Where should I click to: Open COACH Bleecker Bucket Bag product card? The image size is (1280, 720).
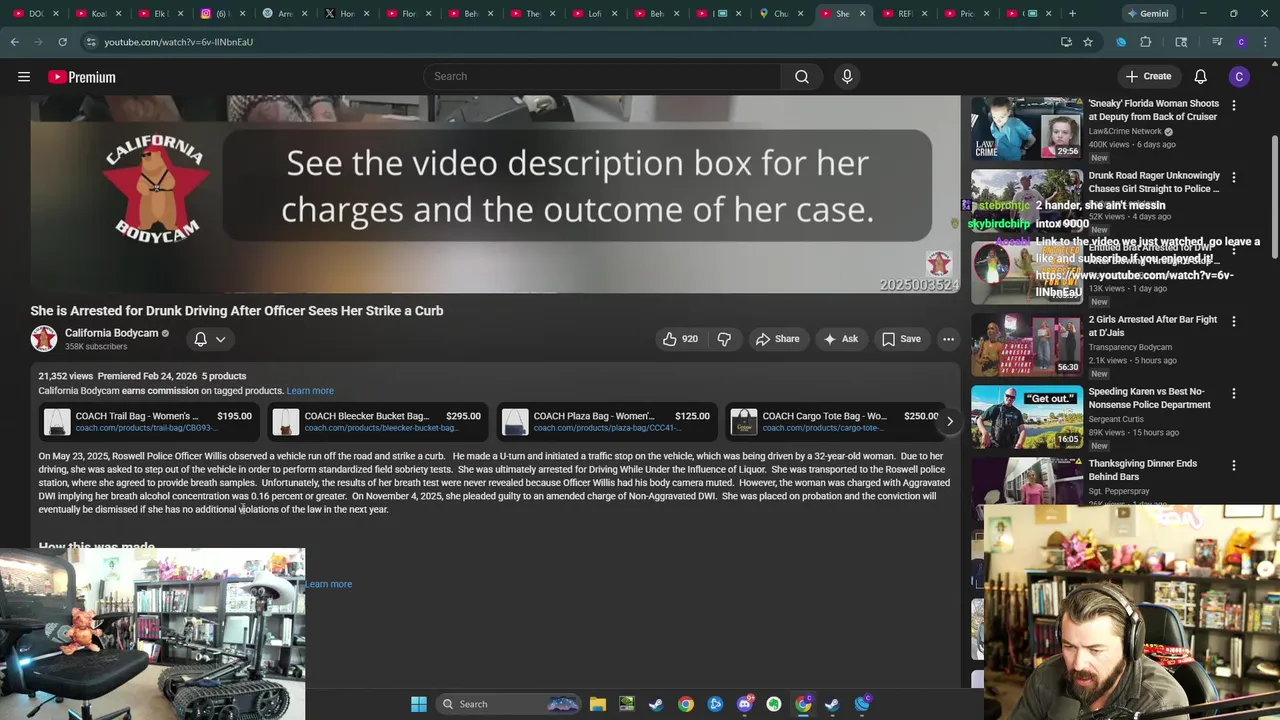378,422
